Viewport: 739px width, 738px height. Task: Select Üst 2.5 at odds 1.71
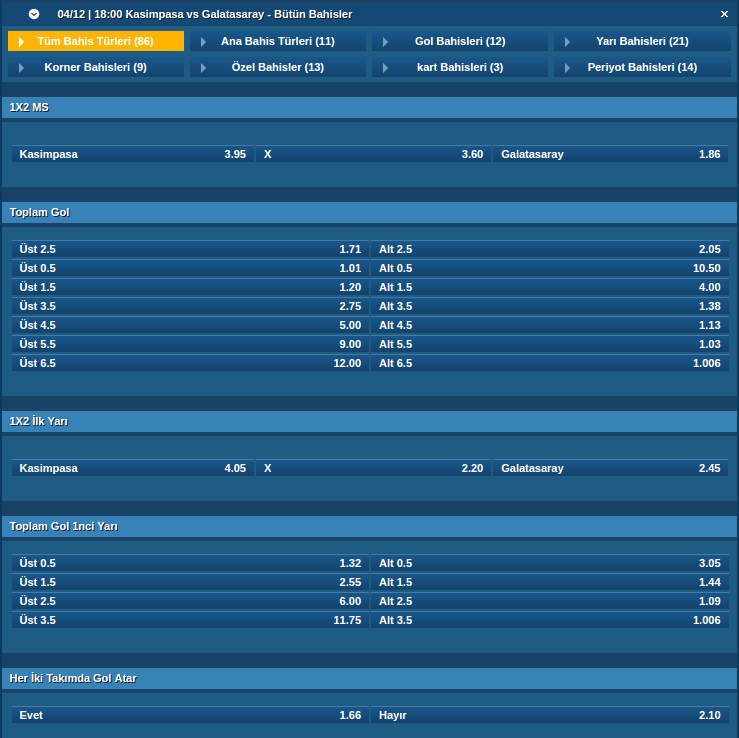point(190,249)
